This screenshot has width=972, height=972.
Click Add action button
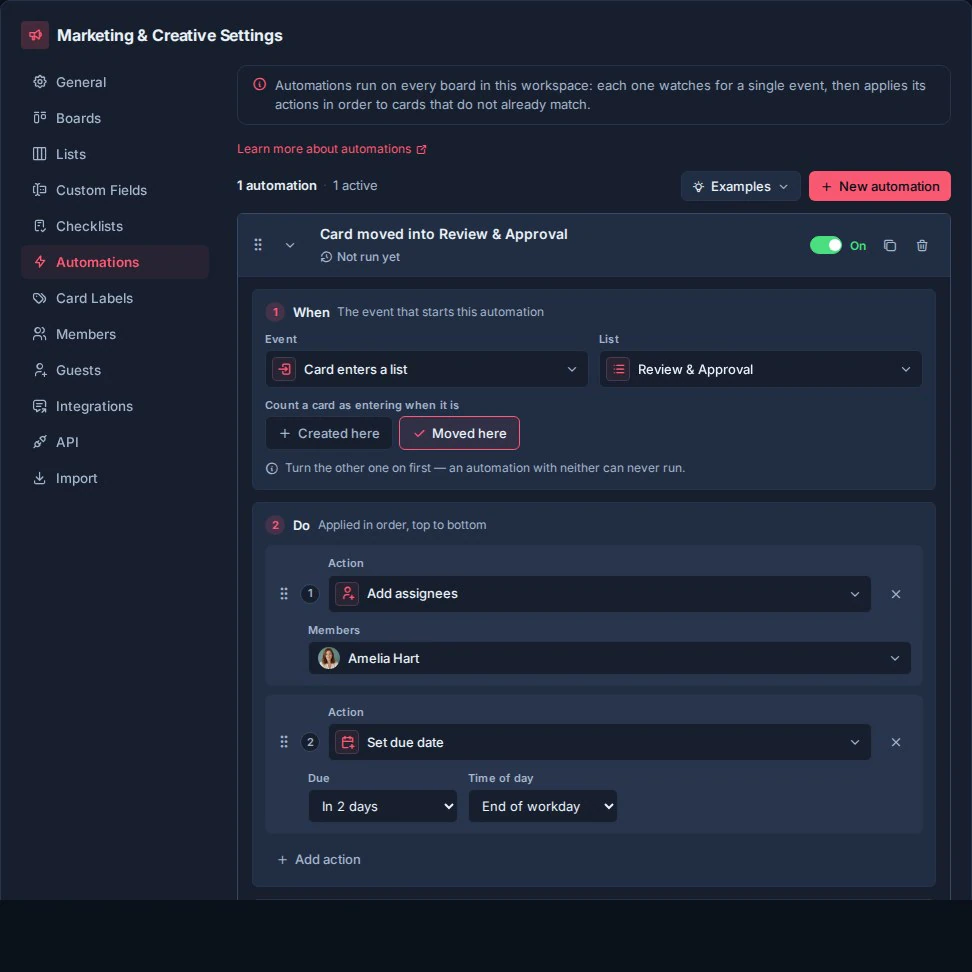click(x=319, y=859)
